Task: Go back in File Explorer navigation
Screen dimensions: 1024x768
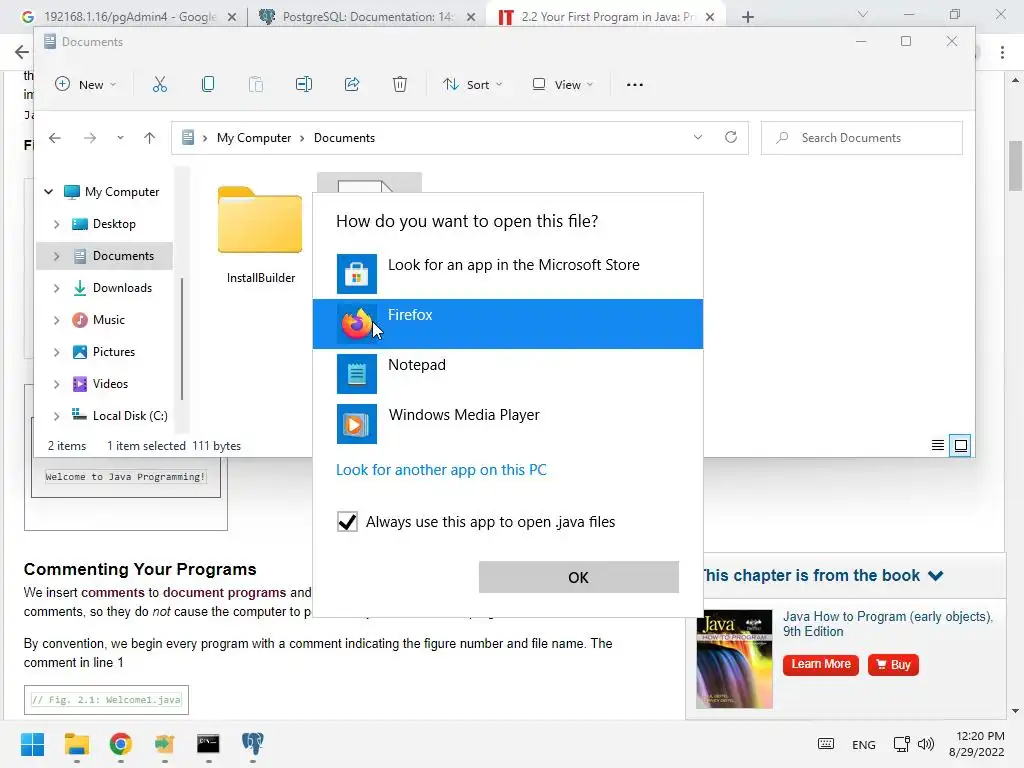Action: click(55, 138)
